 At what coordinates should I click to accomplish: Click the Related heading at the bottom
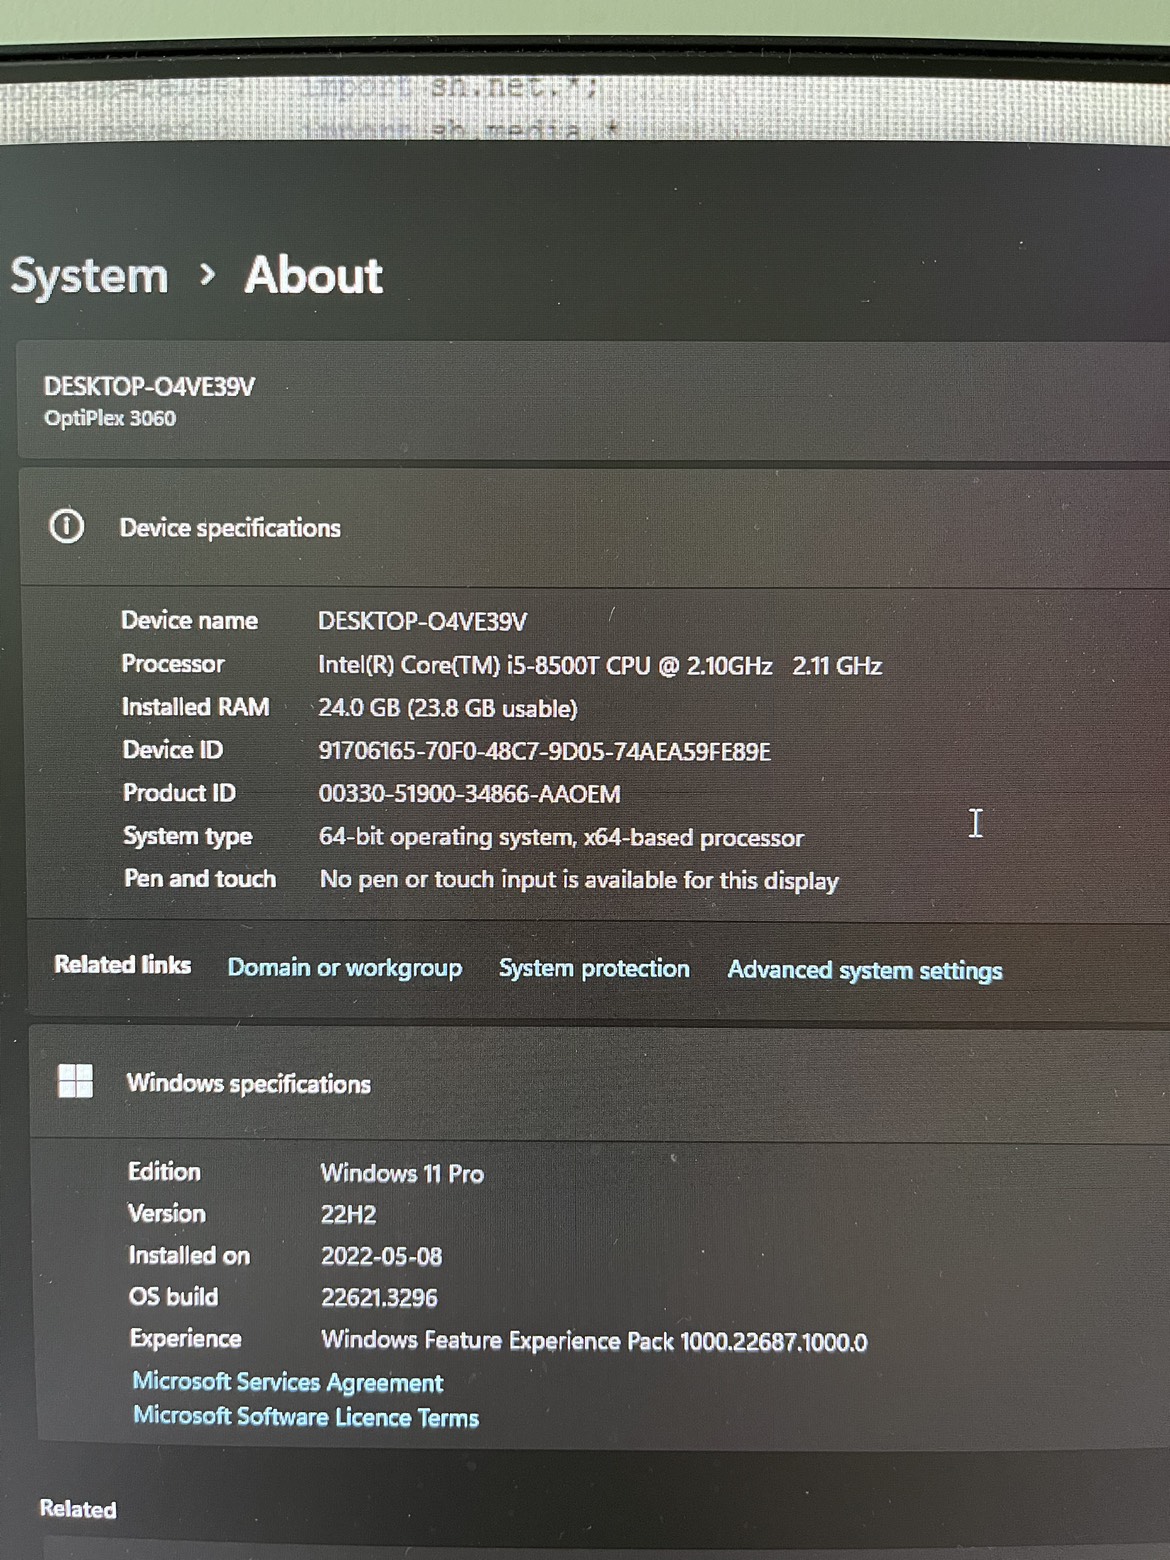tap(78, 1509)
